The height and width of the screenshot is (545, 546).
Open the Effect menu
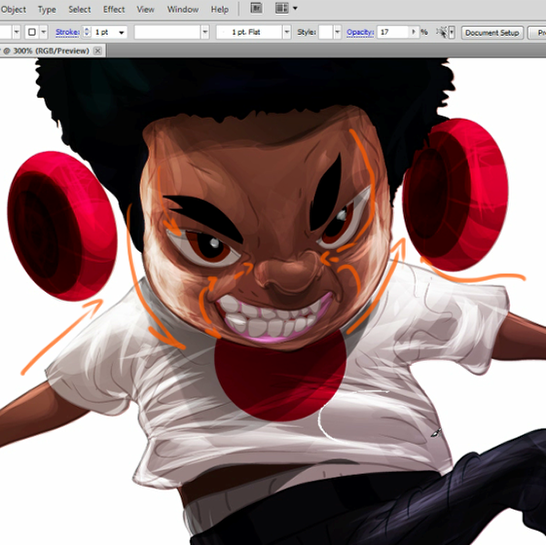click(114, 9)
